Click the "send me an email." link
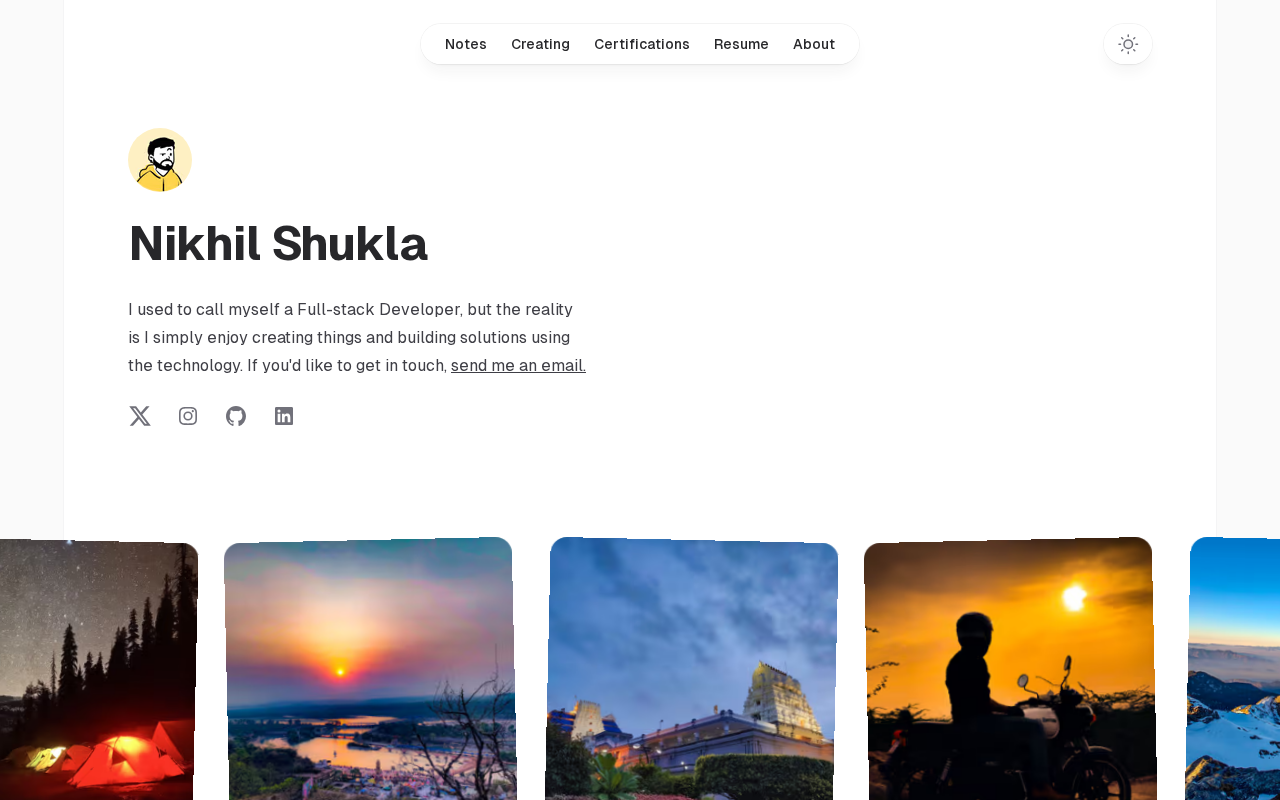Viewport: 1280px width, 800px height. pyautogui.click(x=518, y=366)
